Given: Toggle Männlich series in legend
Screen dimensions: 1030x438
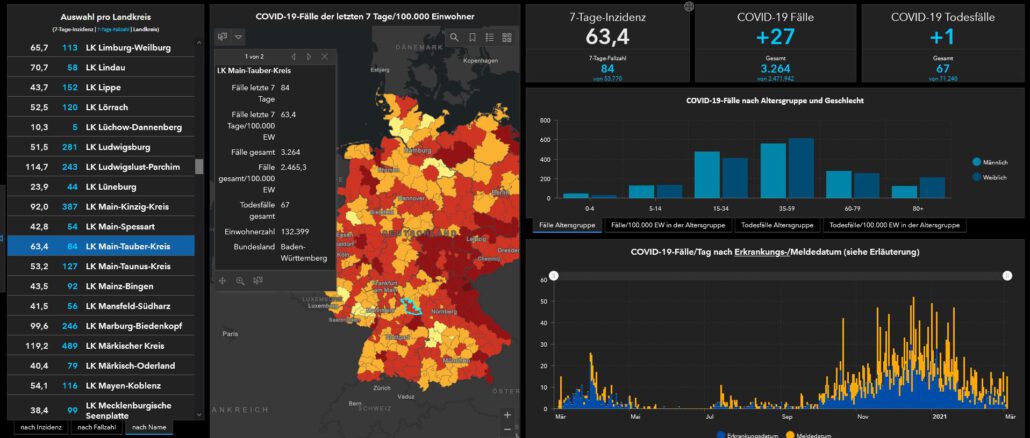Looking at the screenshot, I should [x=989, y=162].
